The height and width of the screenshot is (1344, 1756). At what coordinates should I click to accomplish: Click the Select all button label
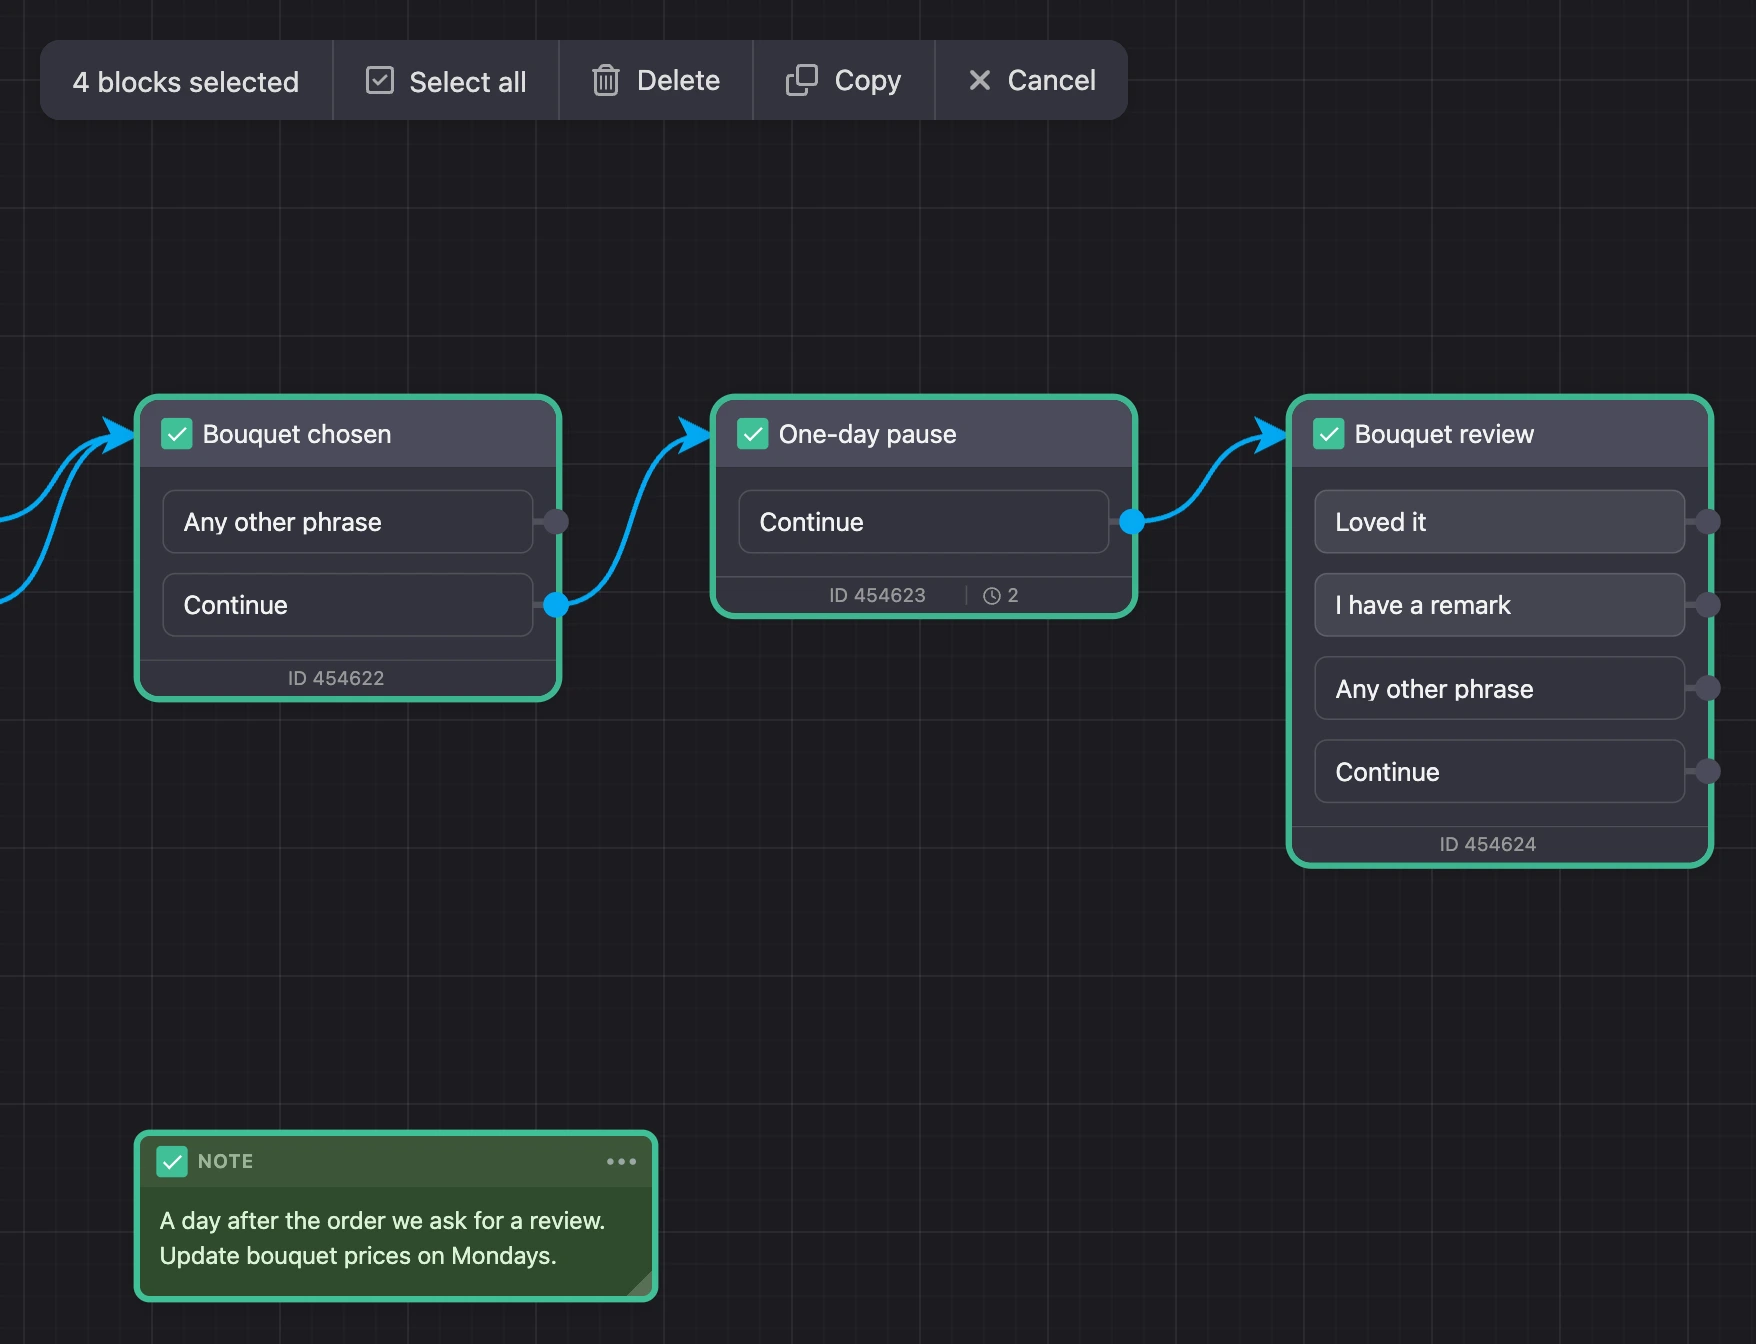tap(467, 82)
